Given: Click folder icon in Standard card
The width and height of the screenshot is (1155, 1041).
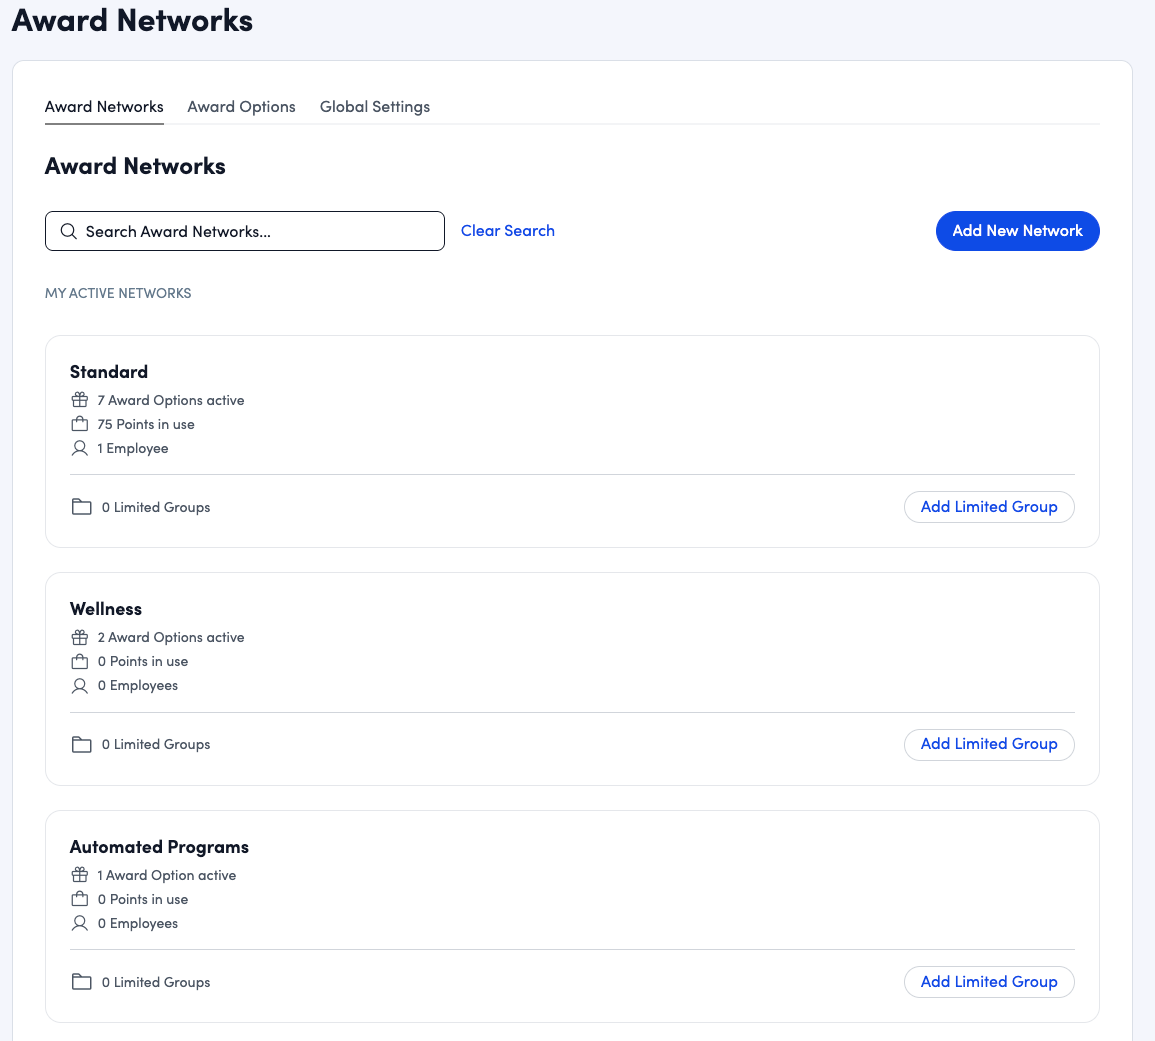Looking at the screenshot, I should (x=82, y=507).
